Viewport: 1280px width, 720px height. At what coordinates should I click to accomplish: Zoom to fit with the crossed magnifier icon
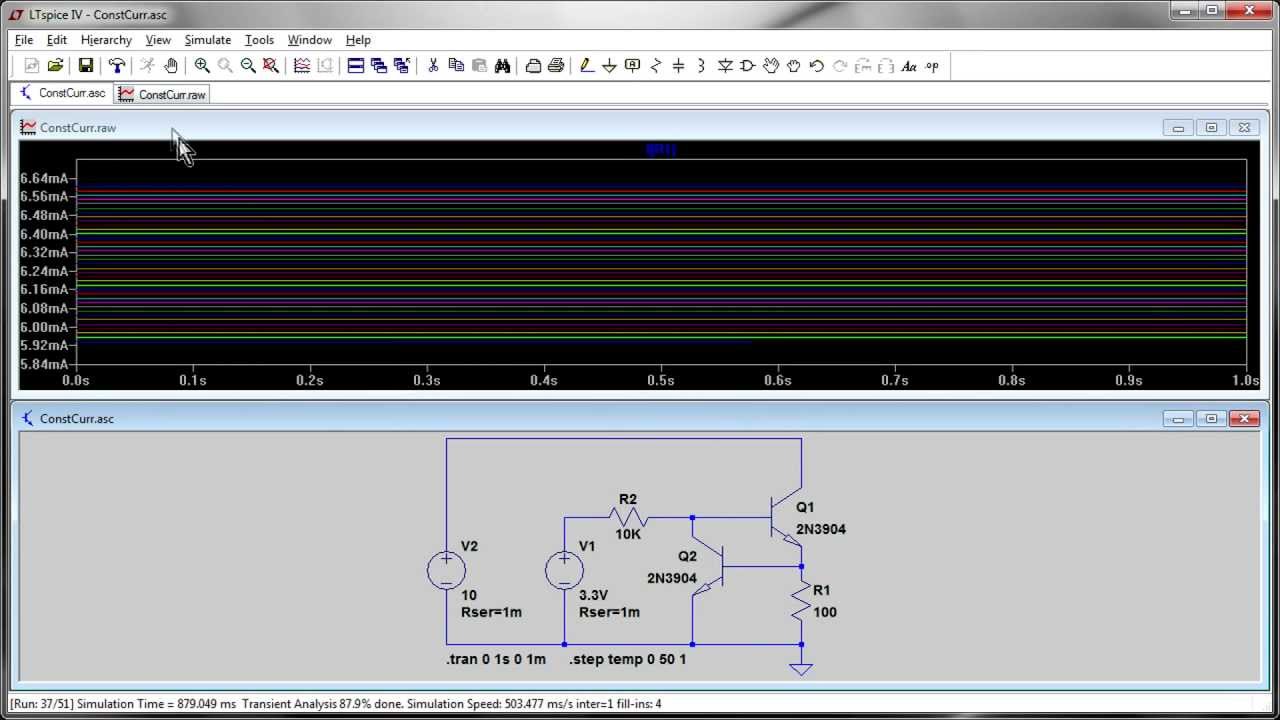[x=270, y=66]
